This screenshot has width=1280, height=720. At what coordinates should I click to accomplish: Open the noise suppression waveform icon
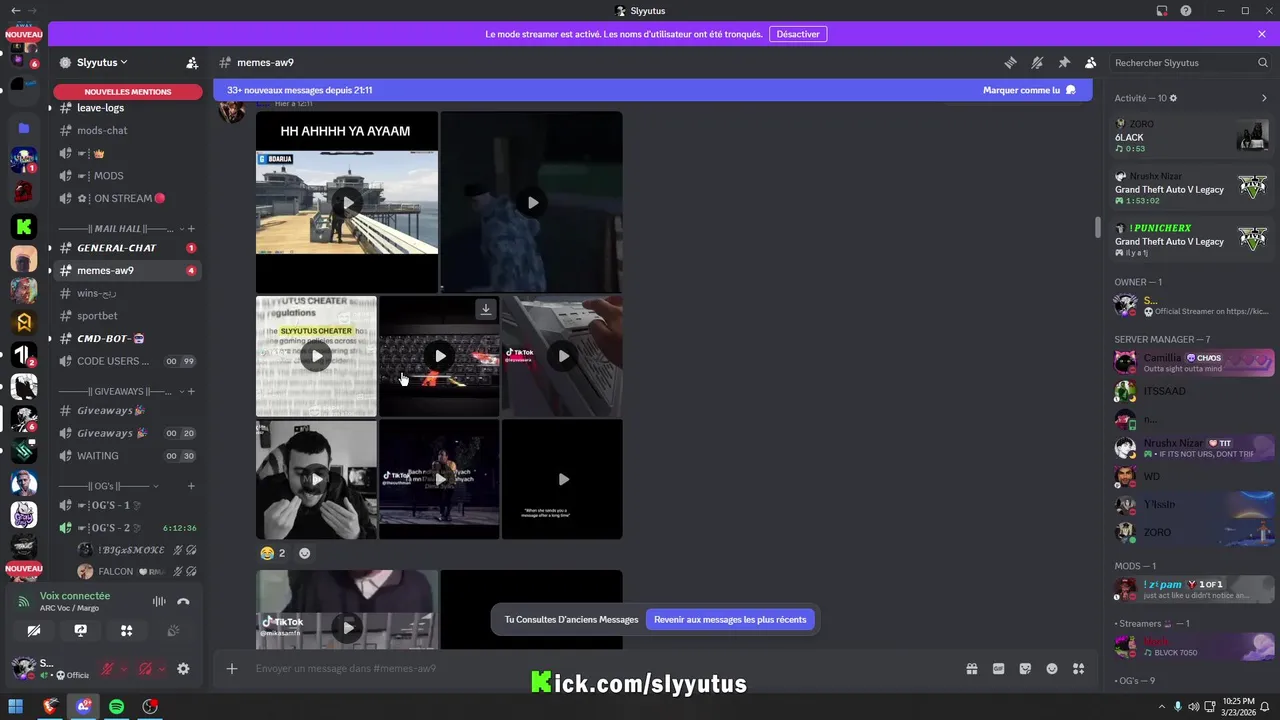(158, 601)
